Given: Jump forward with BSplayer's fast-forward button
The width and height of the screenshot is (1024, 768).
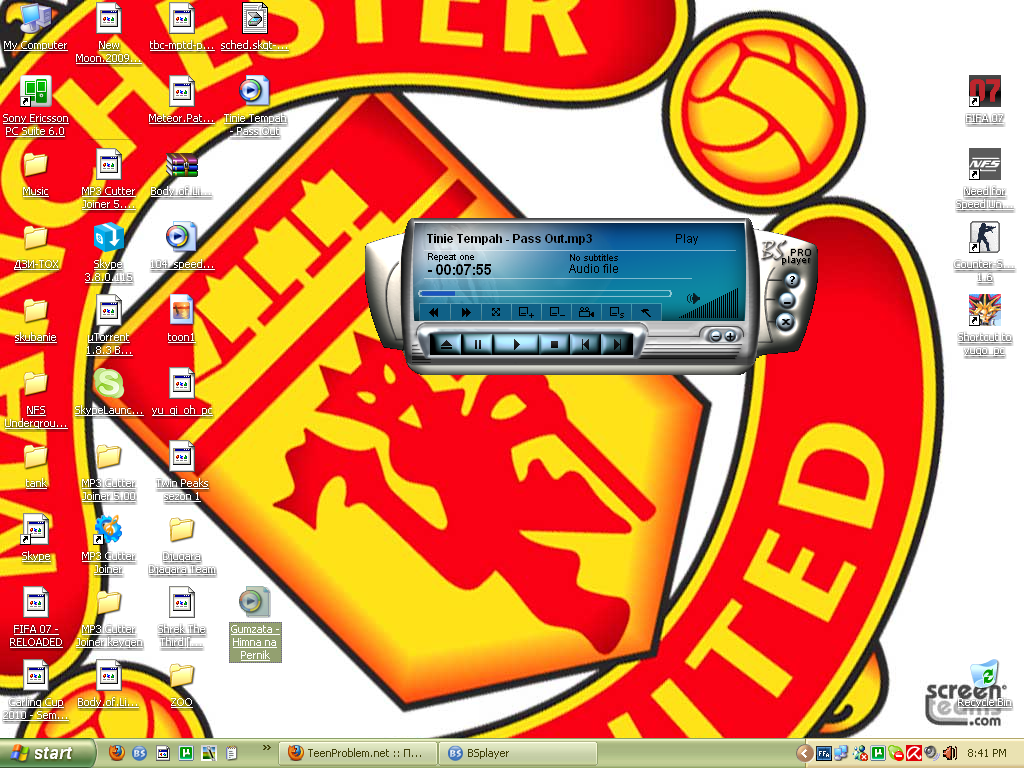Looking at the screenshot, I should click(466, 313).
